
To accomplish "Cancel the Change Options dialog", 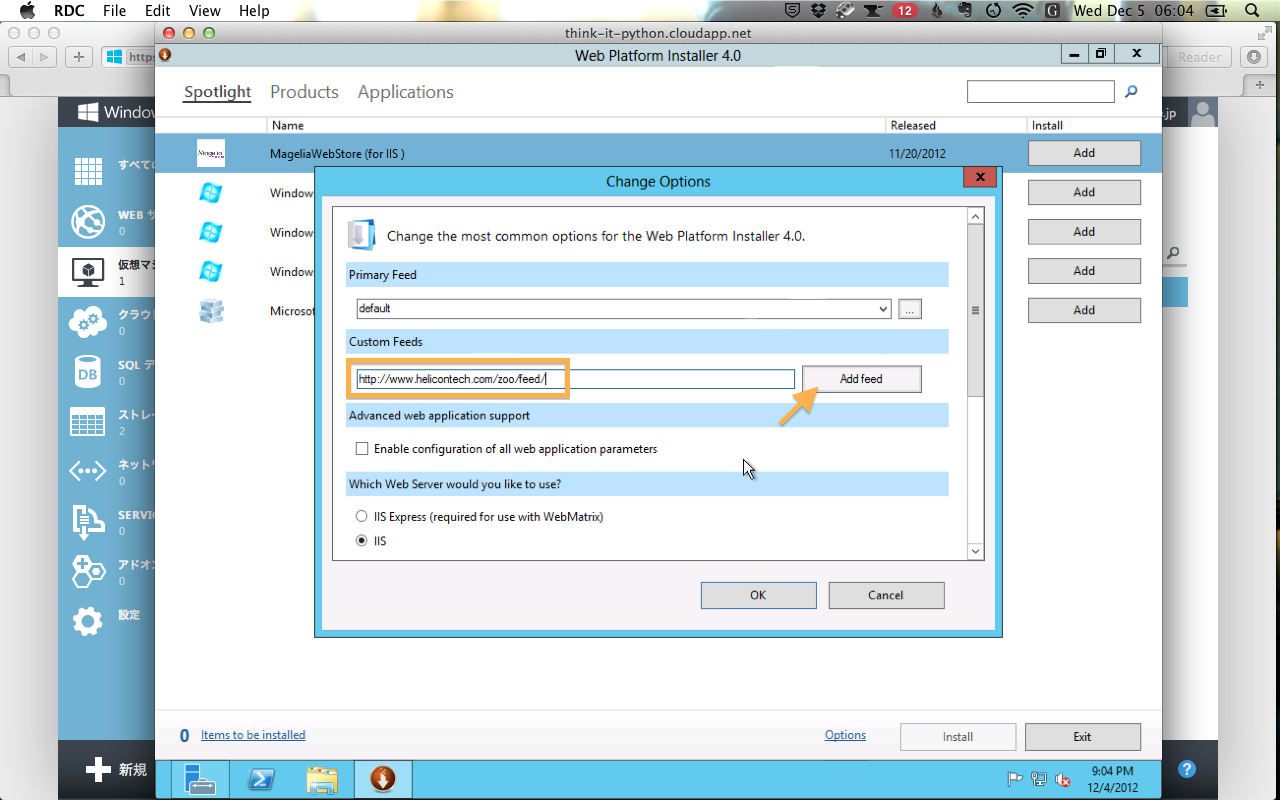I will [x=886, y=595].
